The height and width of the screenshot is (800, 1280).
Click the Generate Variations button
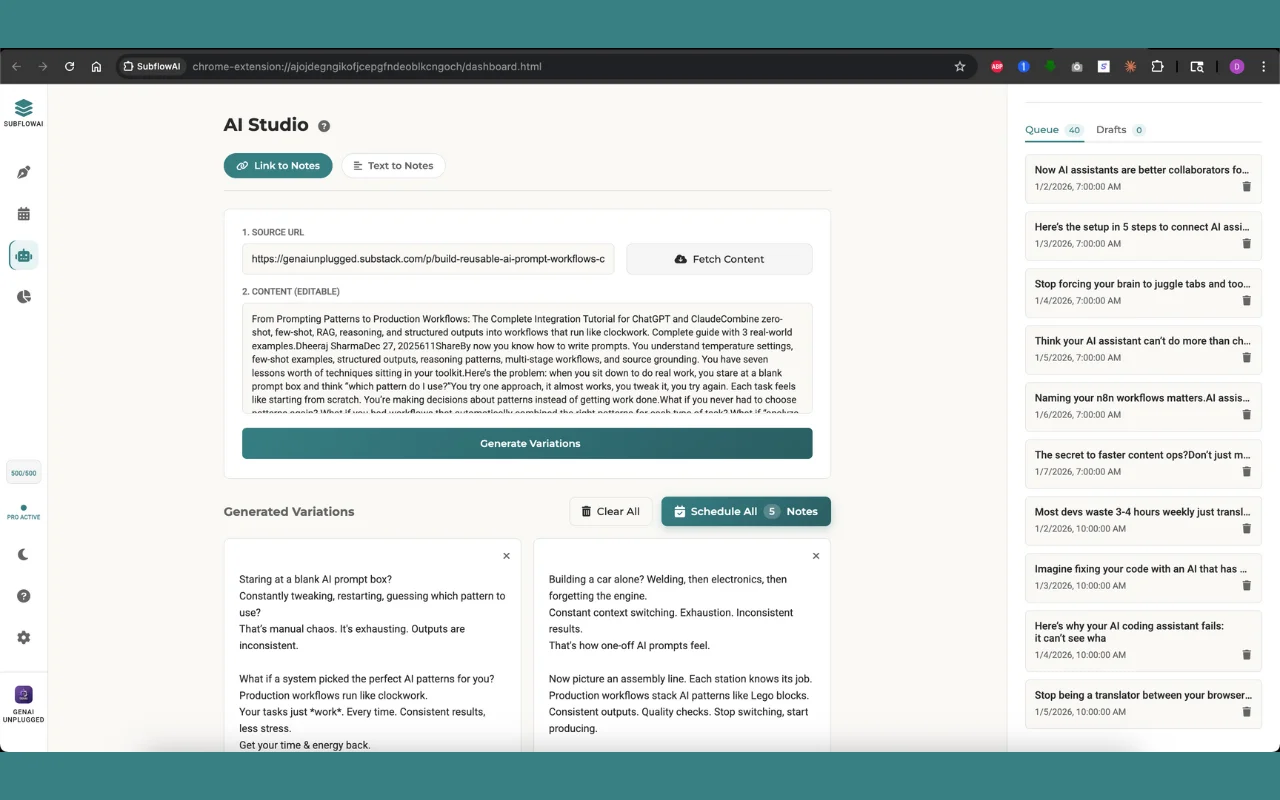[527, 443]
